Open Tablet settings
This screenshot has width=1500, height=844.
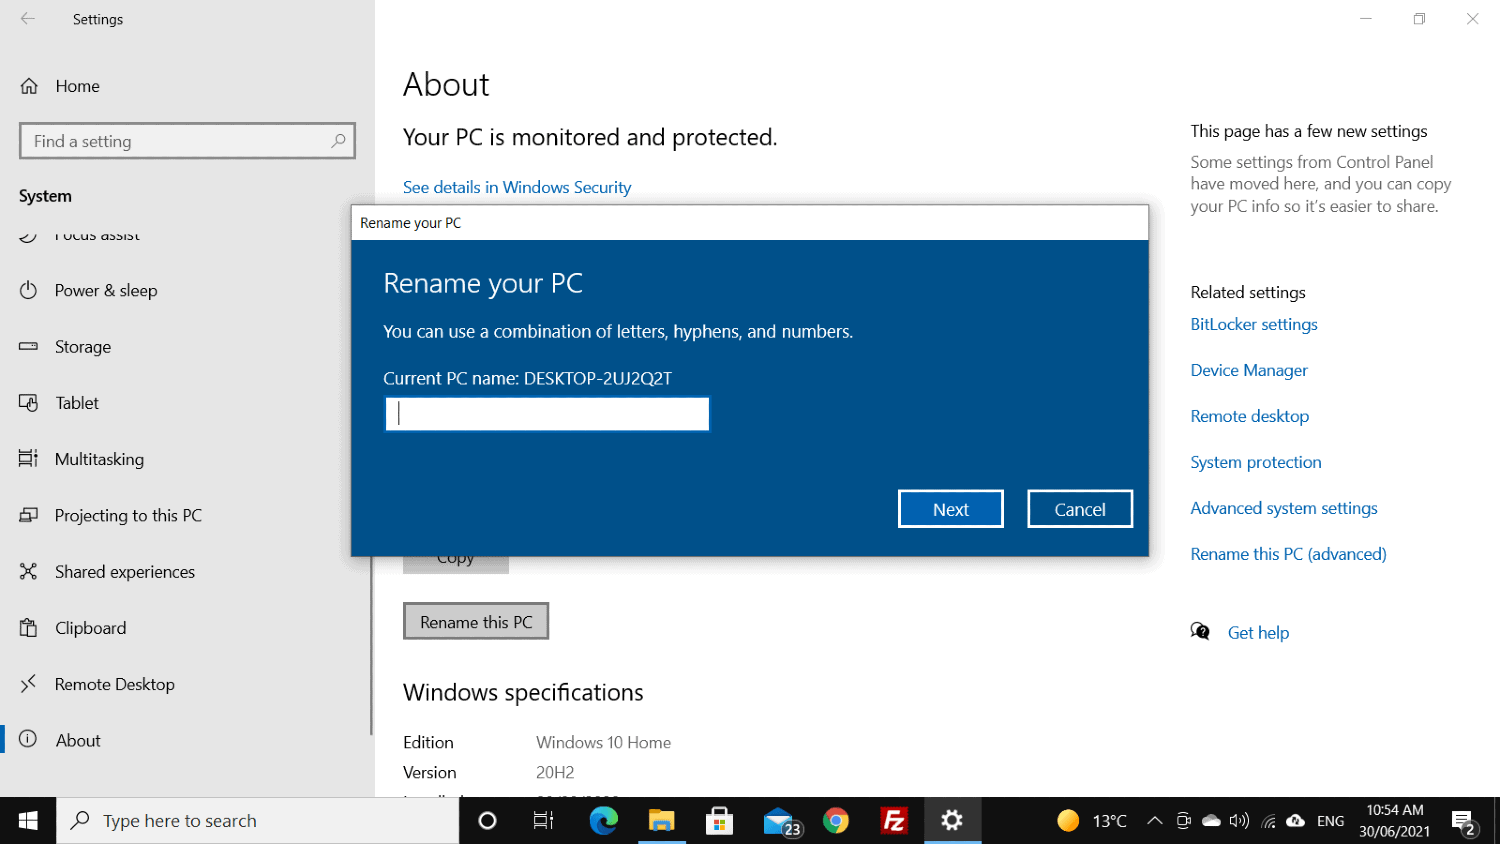(76, 403)
